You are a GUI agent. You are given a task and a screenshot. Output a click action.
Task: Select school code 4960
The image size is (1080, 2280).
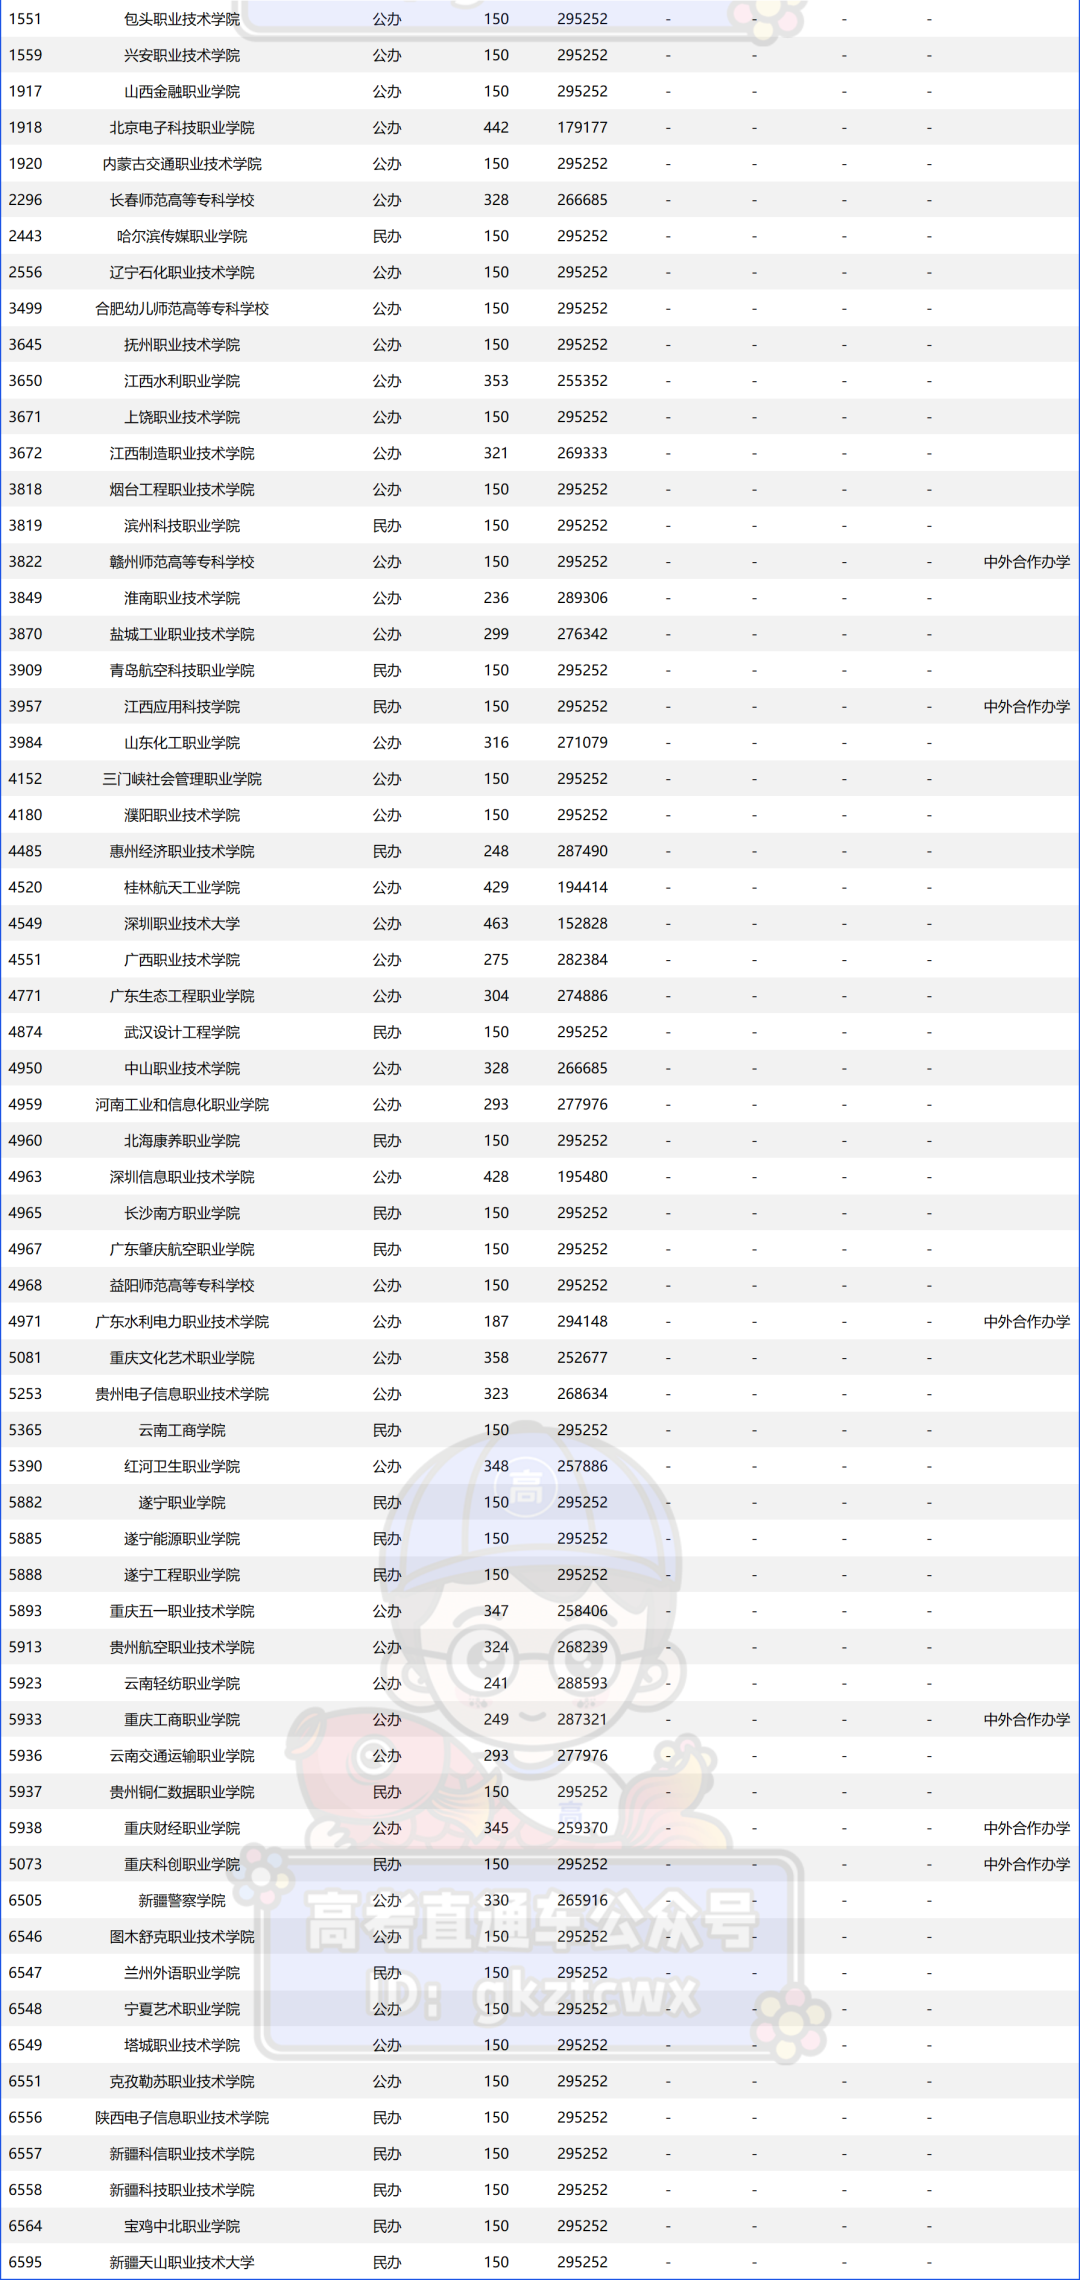(x=26, y=1140)
